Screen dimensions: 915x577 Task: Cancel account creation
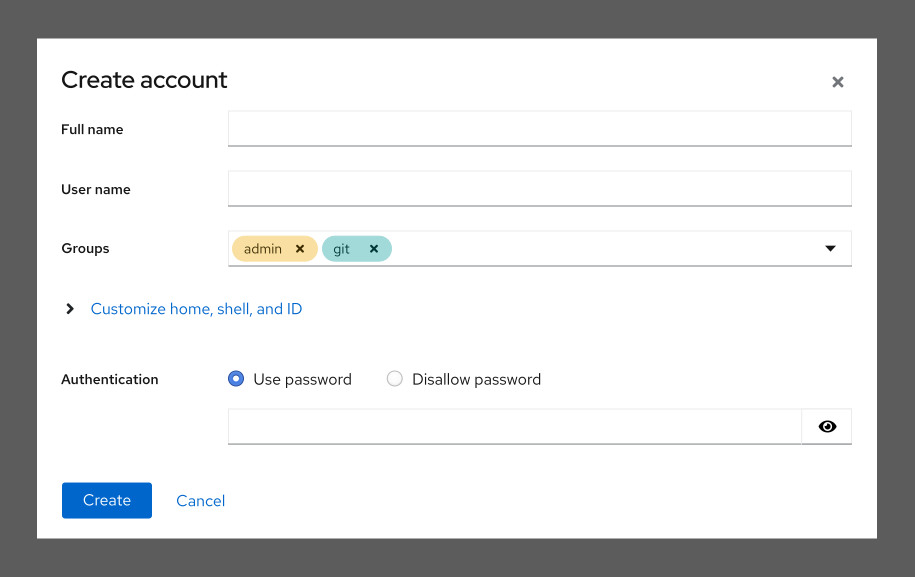pyautogui.click(x=200, y=500)
